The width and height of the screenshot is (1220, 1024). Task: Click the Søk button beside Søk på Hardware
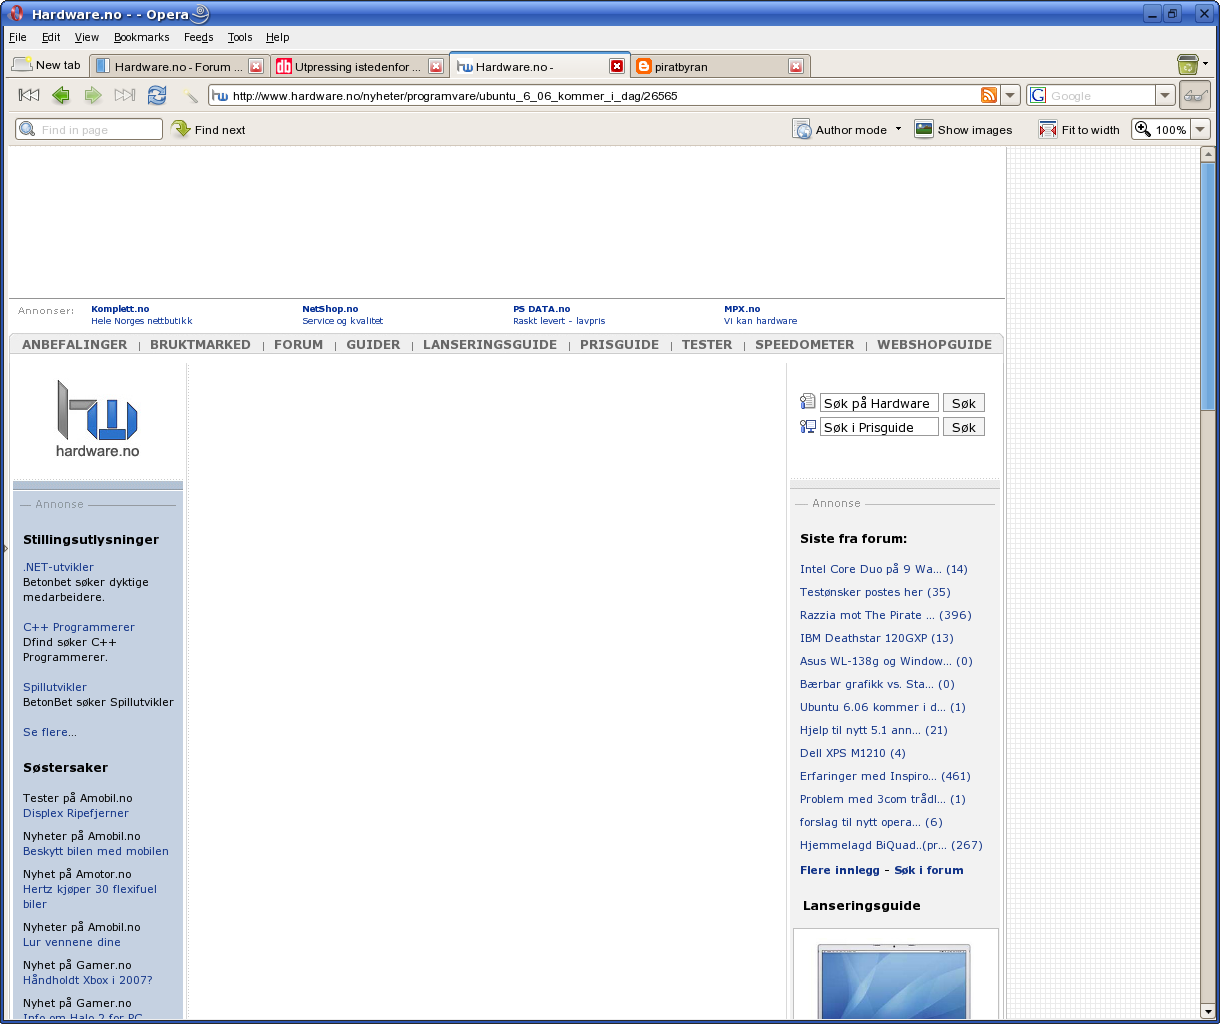coord(964,403)
